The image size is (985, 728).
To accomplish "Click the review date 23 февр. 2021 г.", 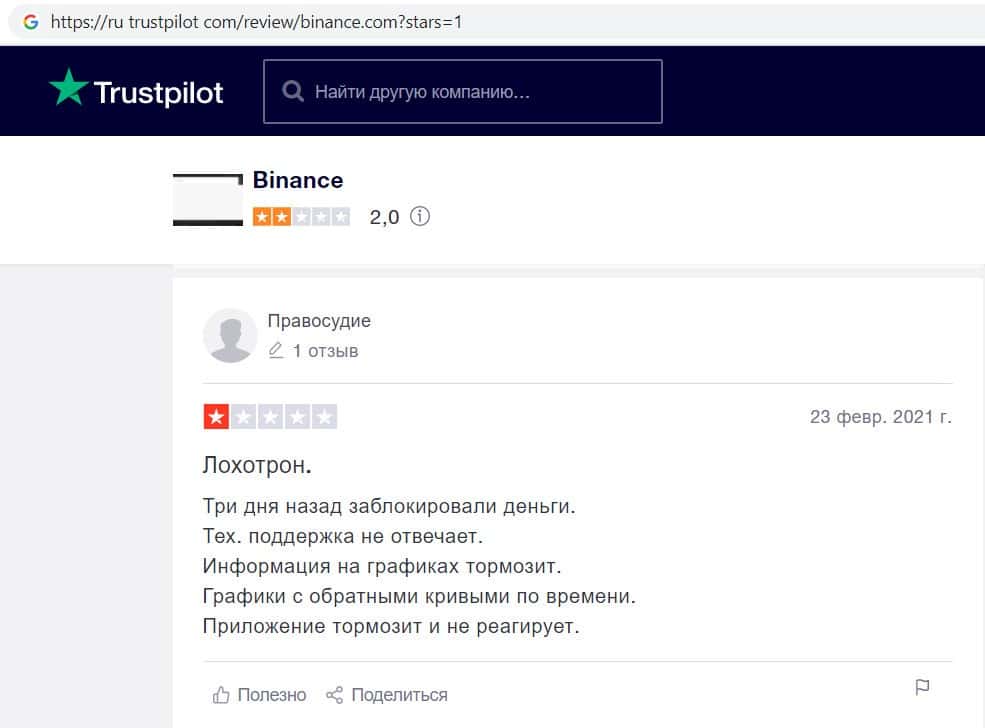I will (x=880, y=417).
